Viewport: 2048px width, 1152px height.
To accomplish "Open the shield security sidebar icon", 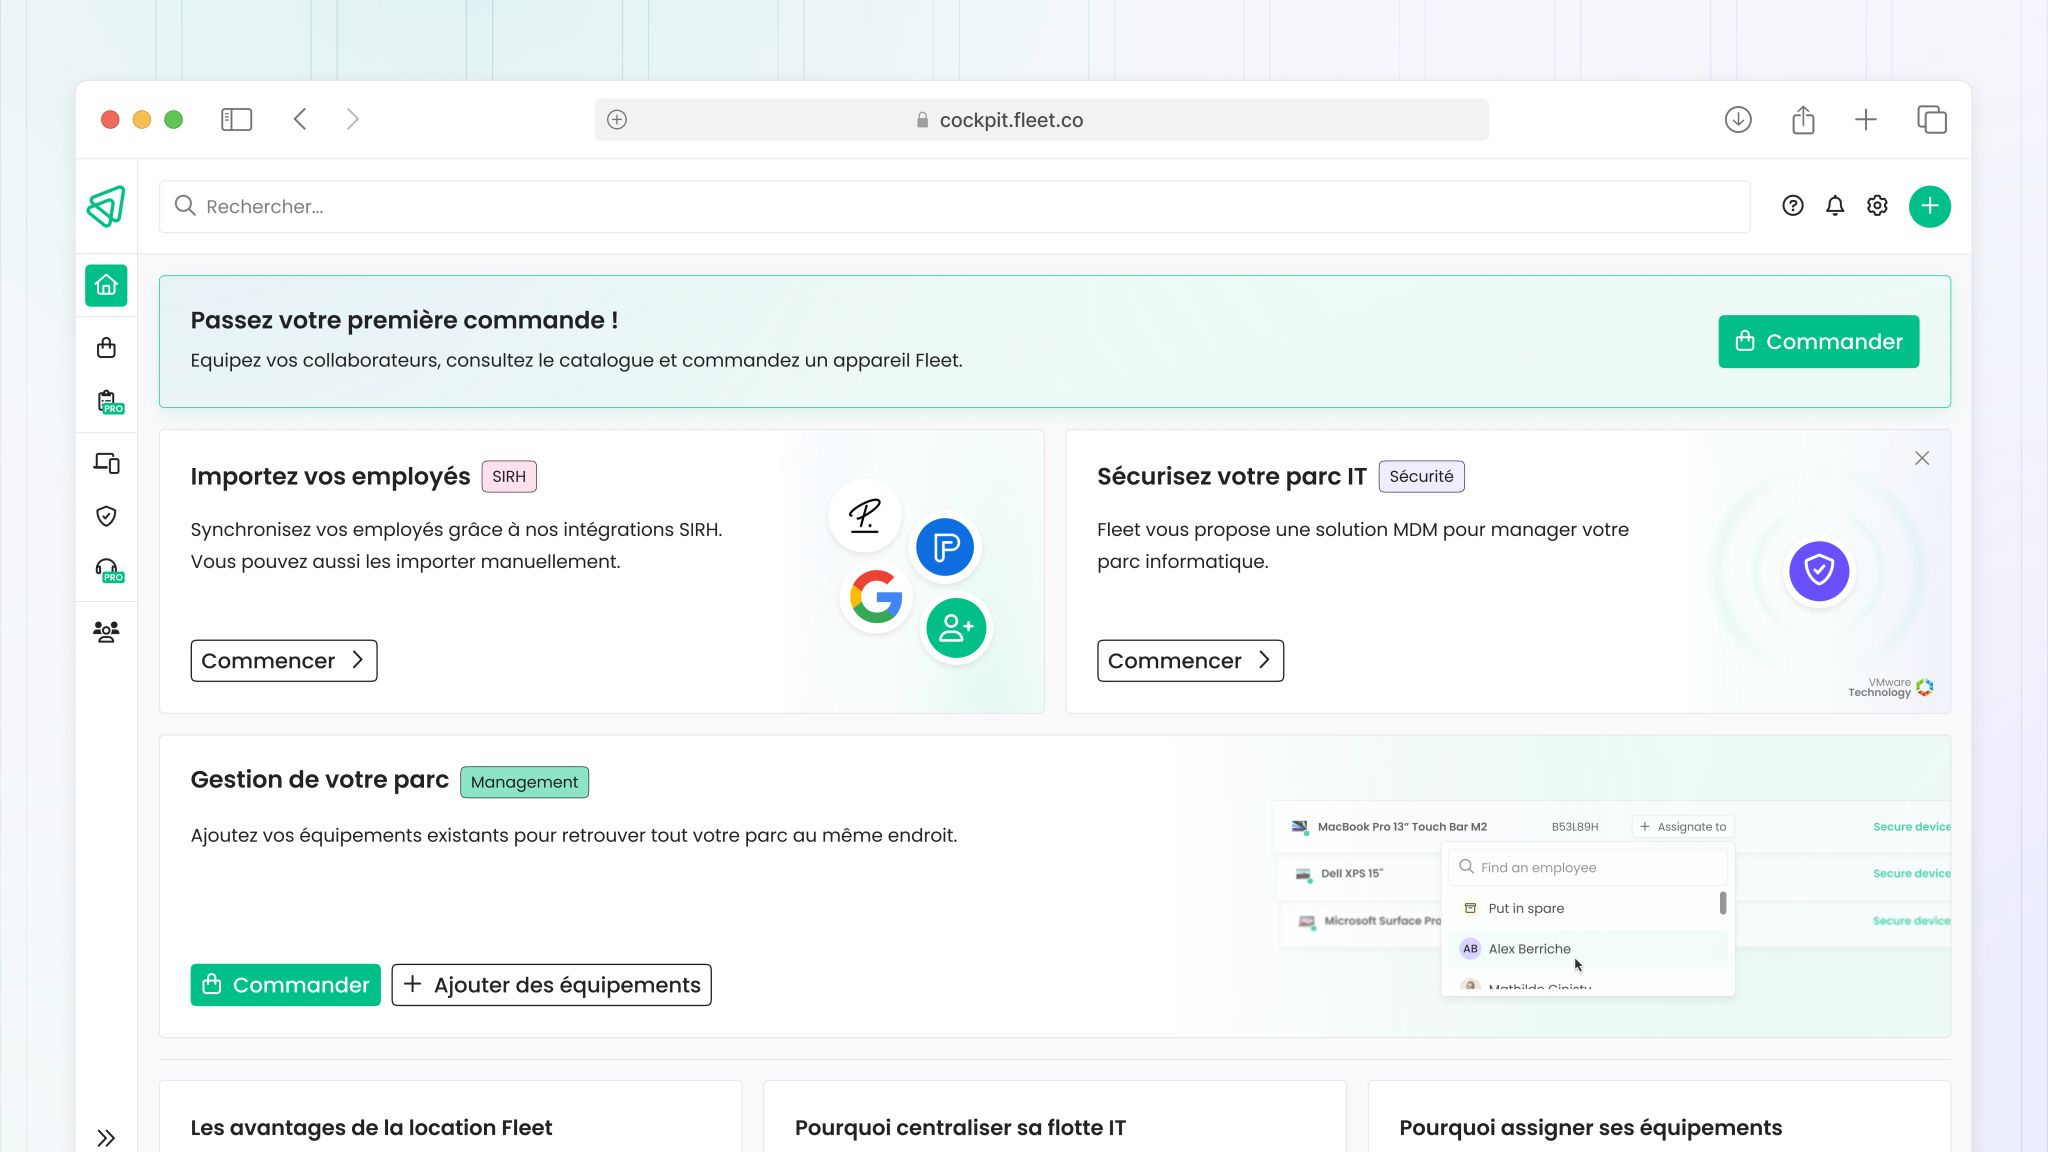I will pyautogui.click(x=106, y=516).
